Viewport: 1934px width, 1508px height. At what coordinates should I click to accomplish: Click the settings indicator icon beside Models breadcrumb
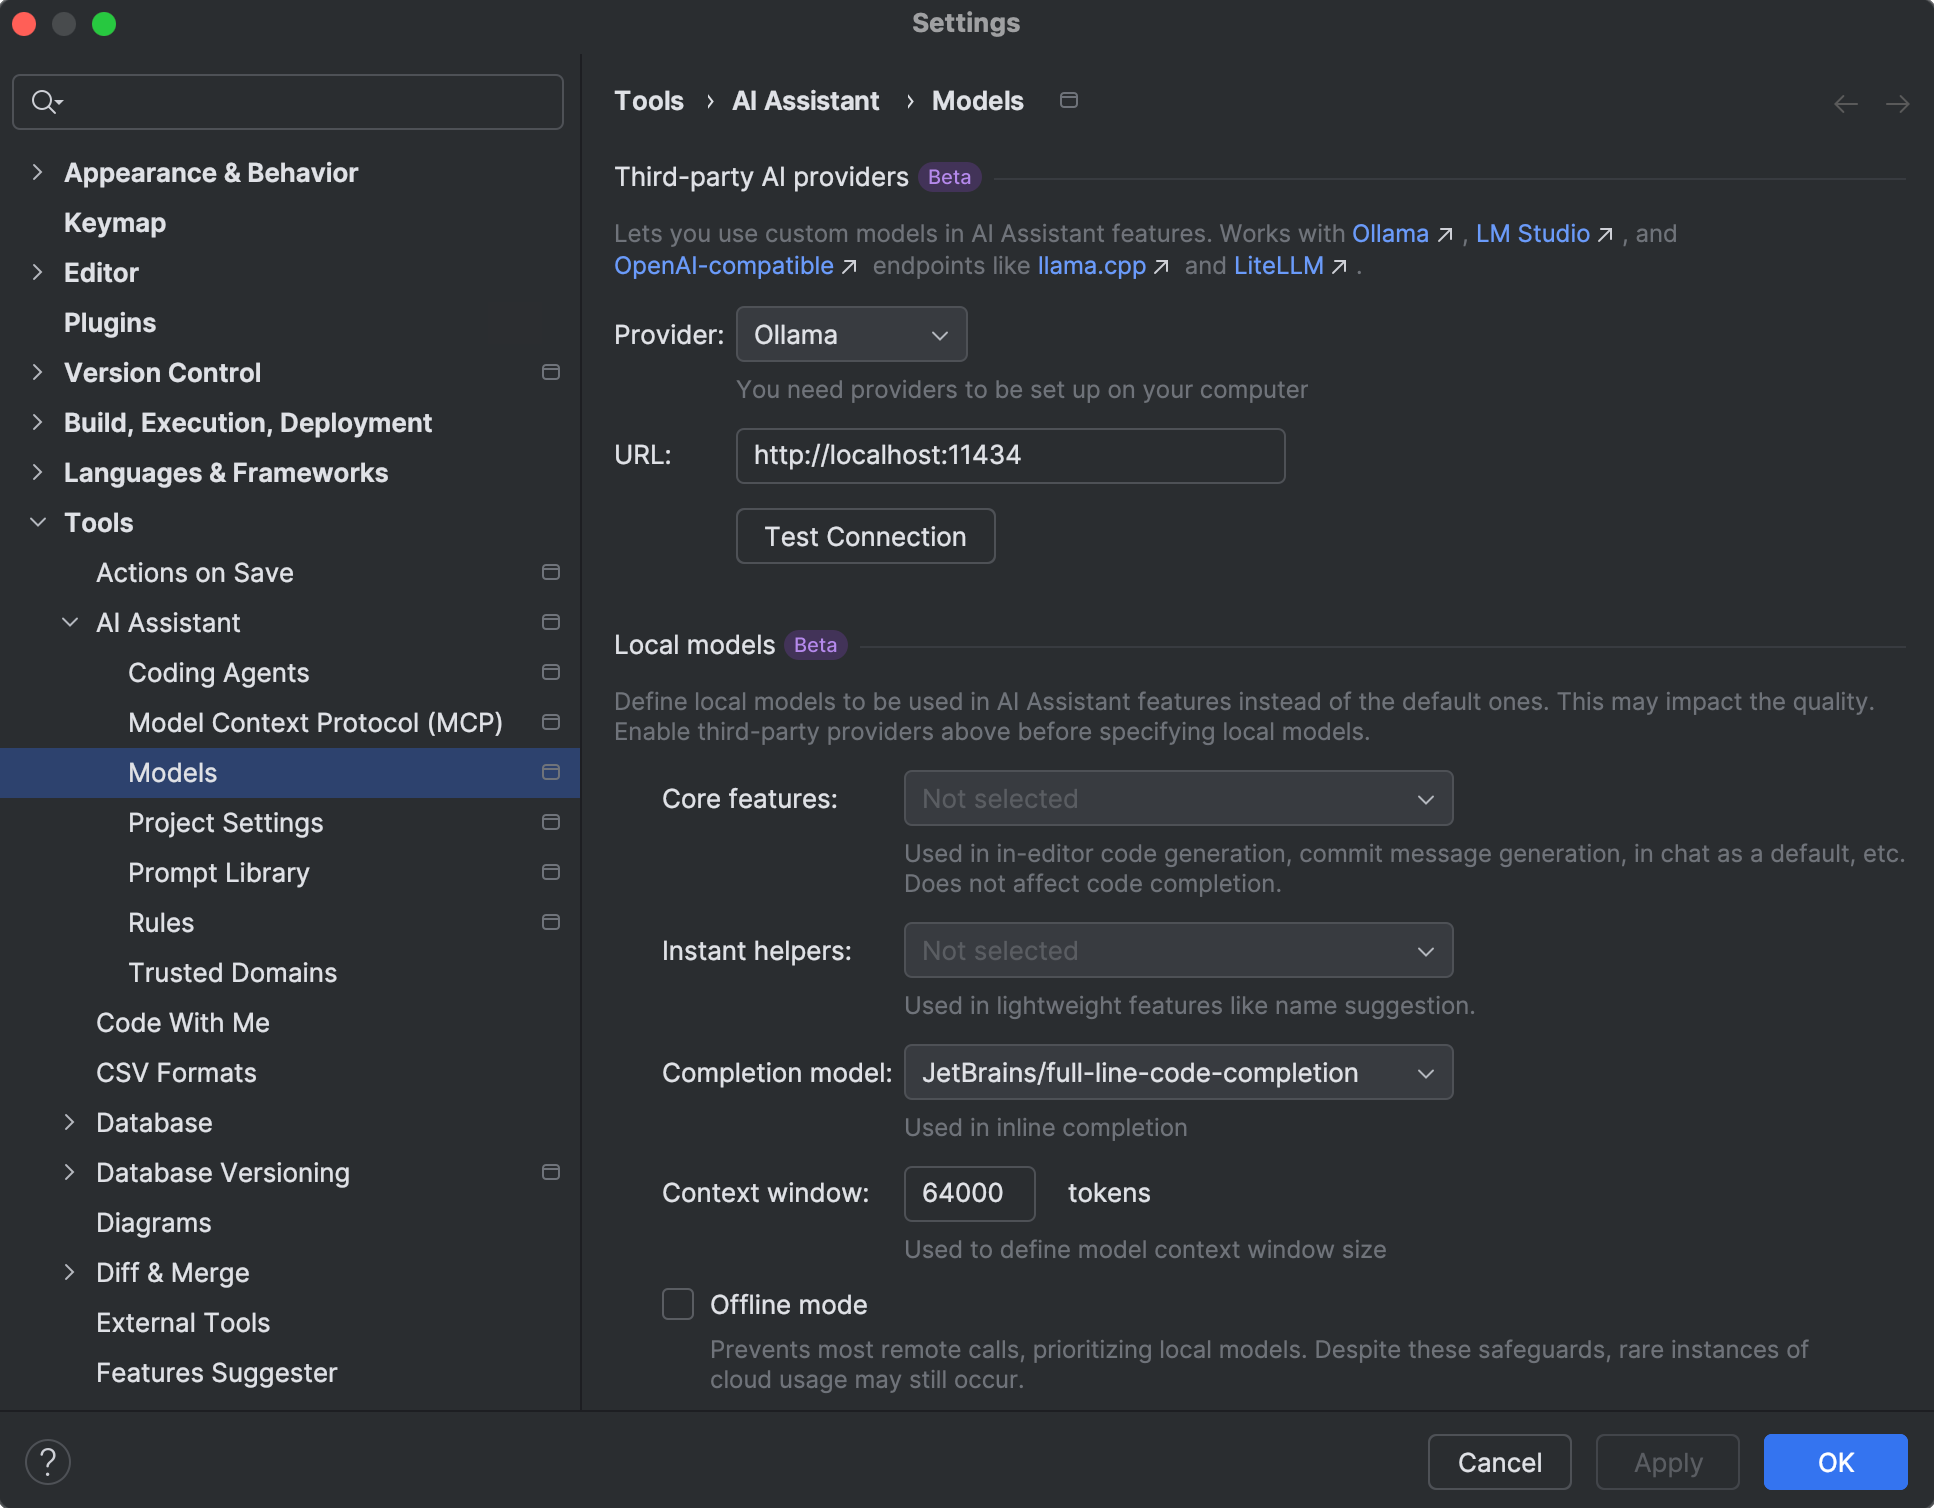point(1068,100)
